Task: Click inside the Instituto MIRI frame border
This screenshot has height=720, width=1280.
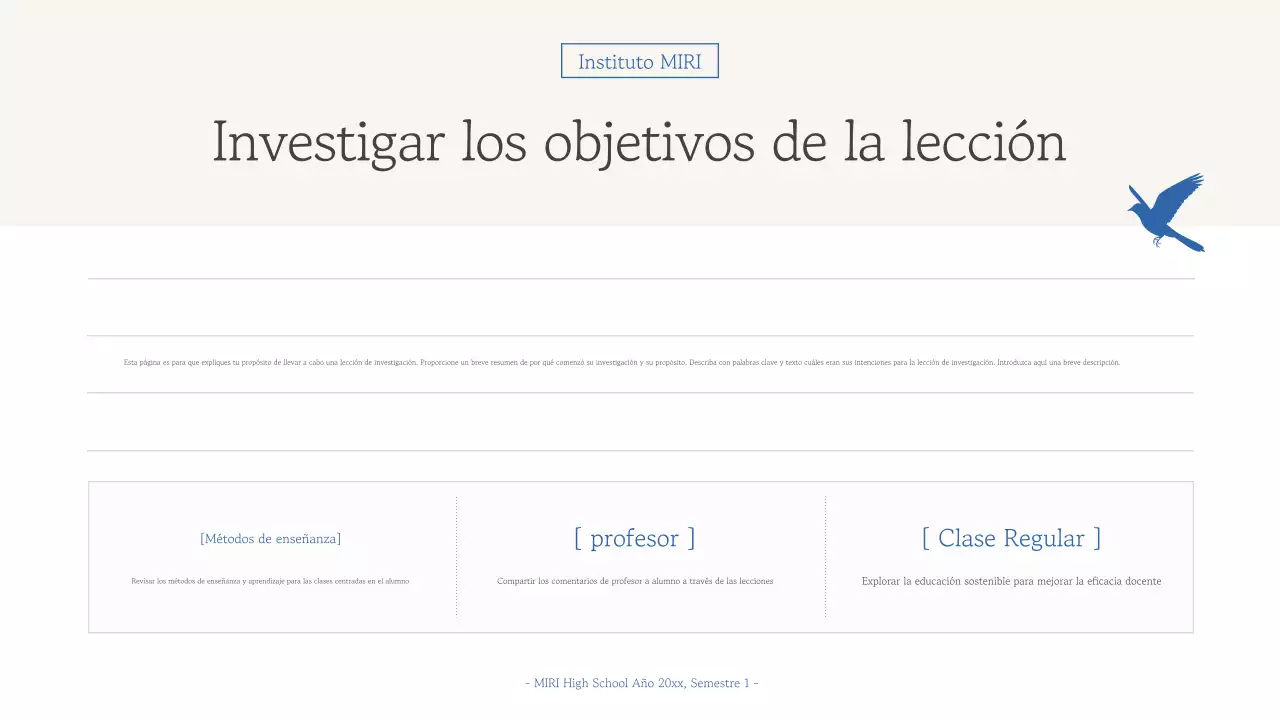Action: click(639, 60)
